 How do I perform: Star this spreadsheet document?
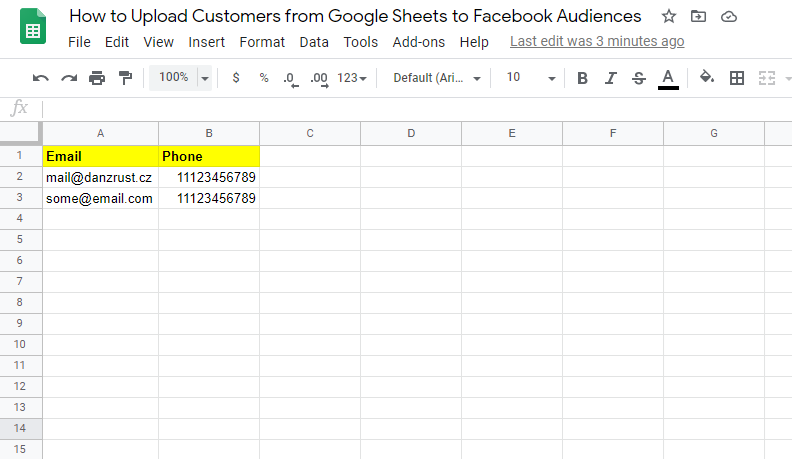point(669,17)
